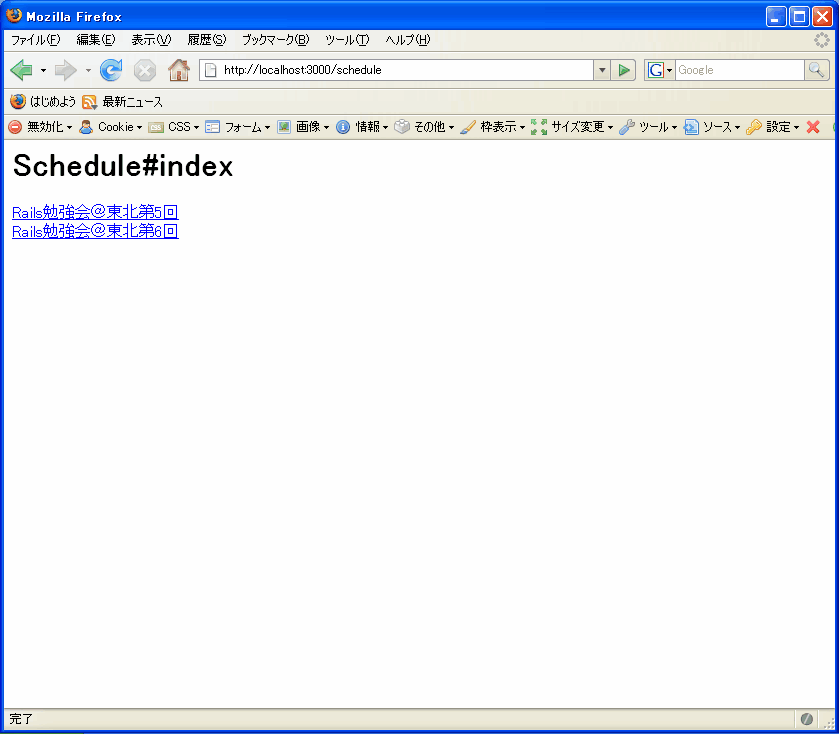The width and height of the screenshot is (839, 734).
Task: Go back with the green Back arrow
Action: coord(21,70)
